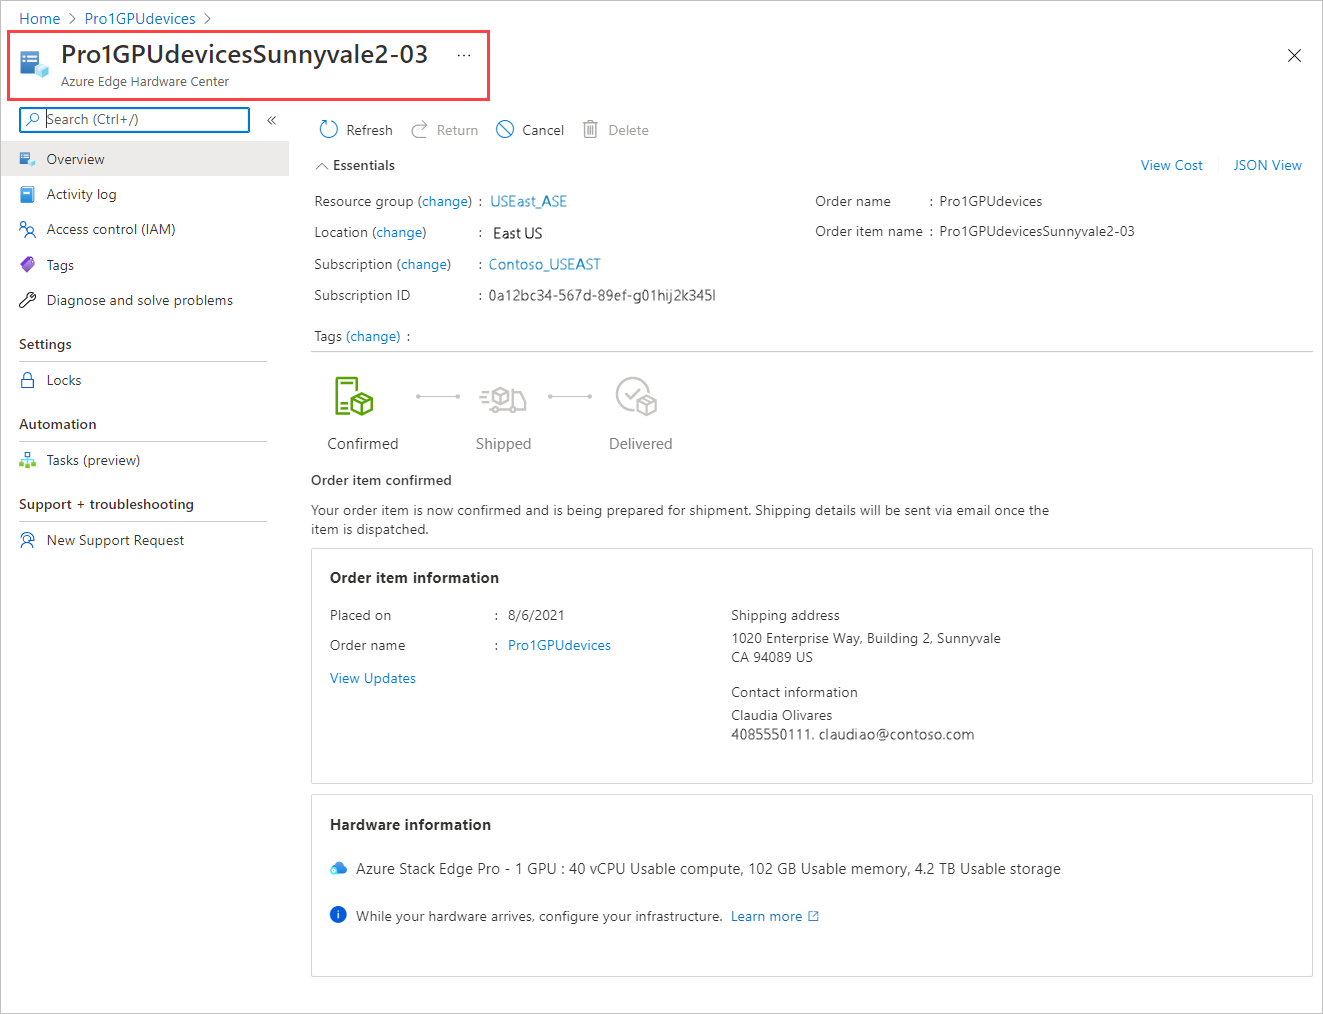Select the Access control (IAM) key icon
Screen dimensions: 1323x1014
tap(28, 229)
